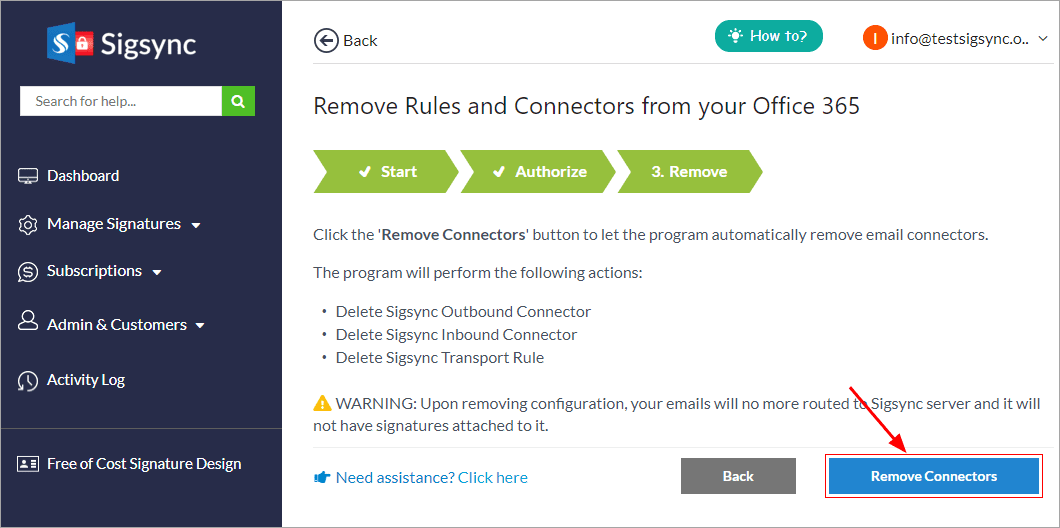Open the Need assistance link
This screenshot has height=528, width=1060.
point(431,477)
